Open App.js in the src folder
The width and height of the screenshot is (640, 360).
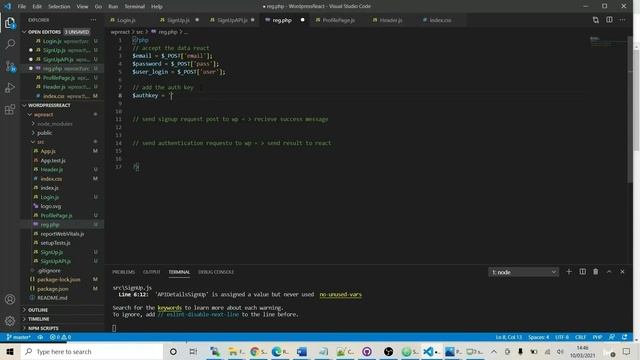(48, 151)
